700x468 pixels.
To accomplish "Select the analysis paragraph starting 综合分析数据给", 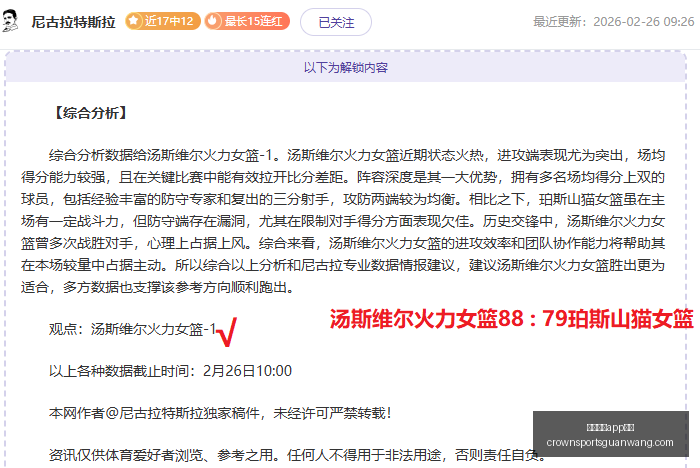I will coord(343,221).
